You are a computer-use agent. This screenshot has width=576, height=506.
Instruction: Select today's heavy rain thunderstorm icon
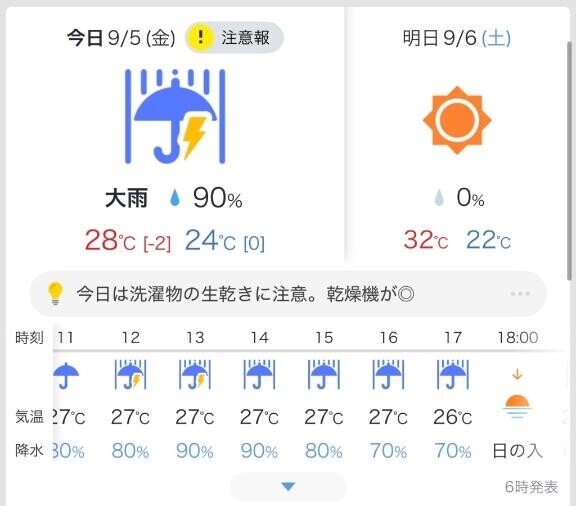click(175, 116)
